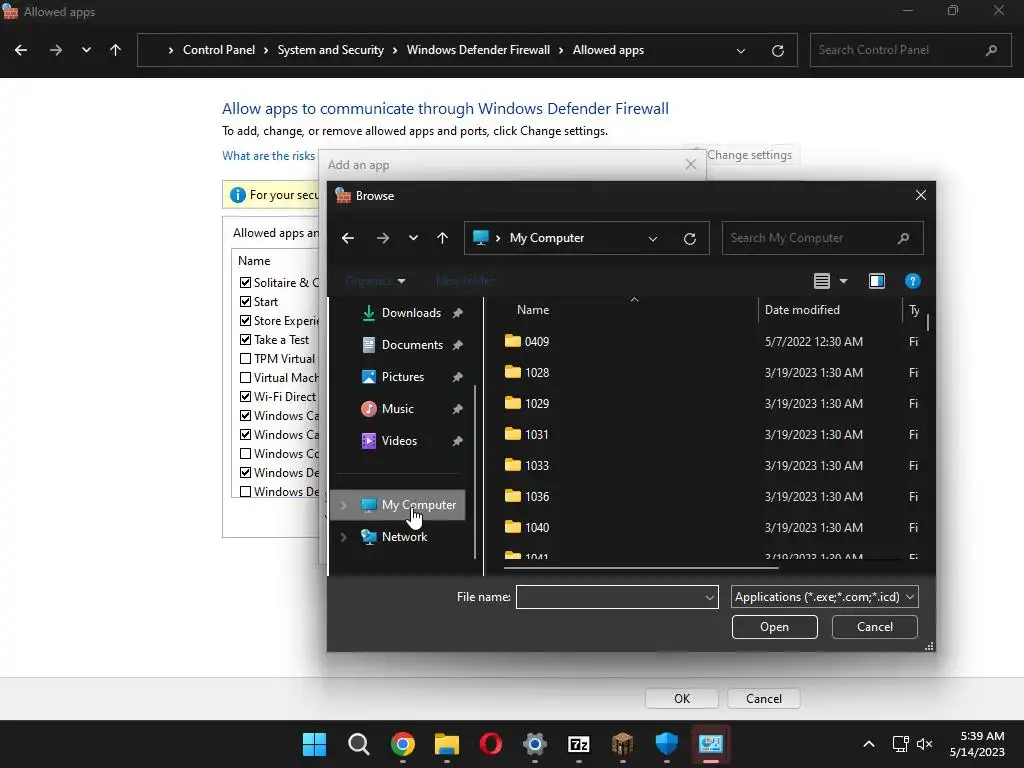Click the Search Control Panel field
This screenshot has width=1024, height=768.
tap(910, 50)
